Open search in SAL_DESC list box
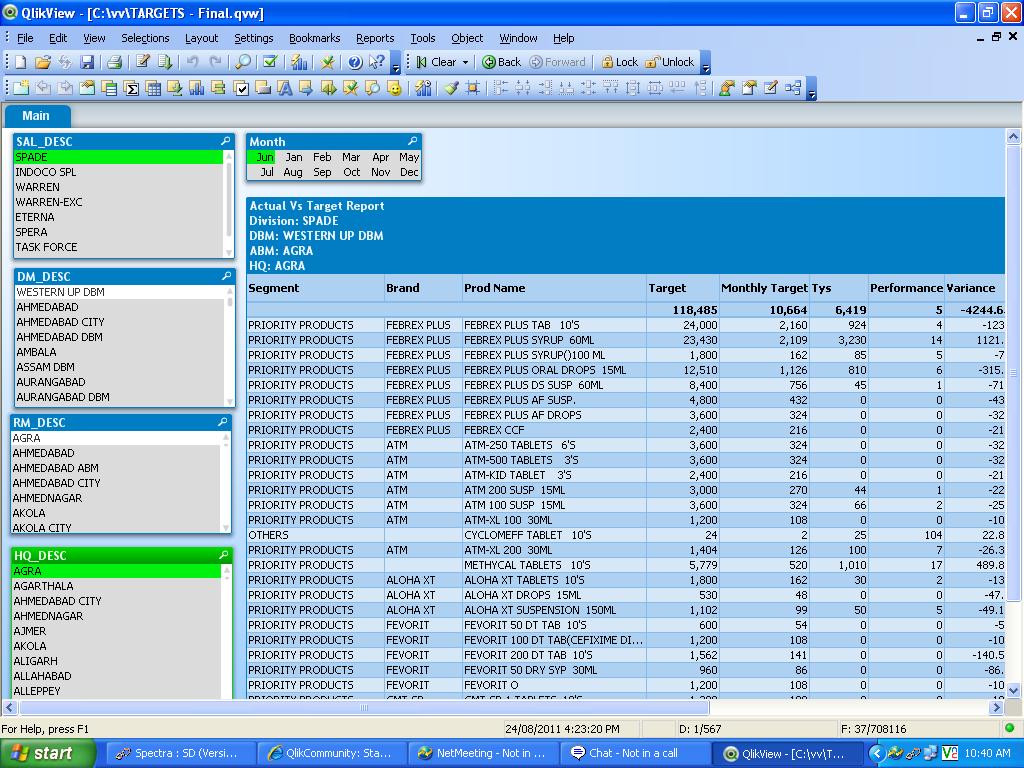The width and height of the screenshot is (1024, 768). (226, 141)
